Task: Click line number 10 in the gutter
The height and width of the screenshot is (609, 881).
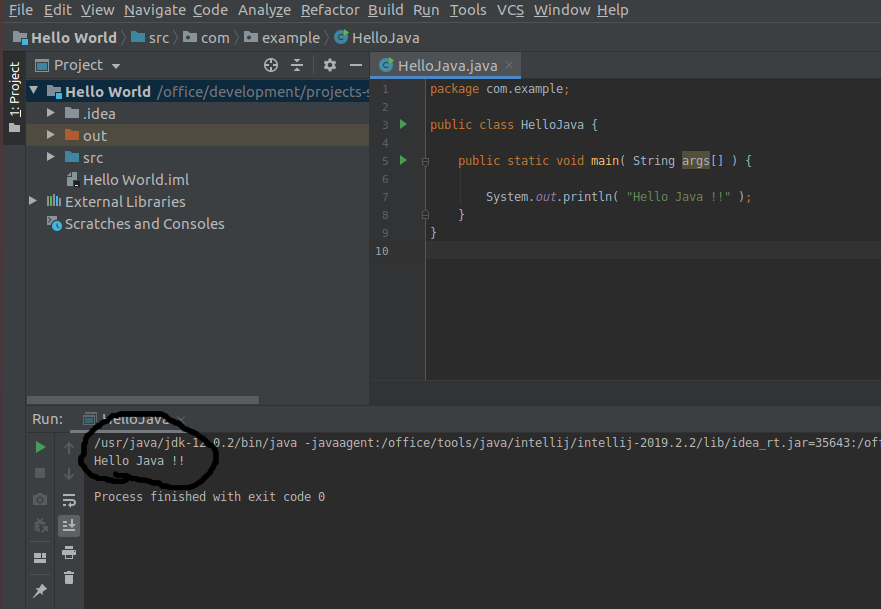Action: pyautogui.click(x=382, y=251)
